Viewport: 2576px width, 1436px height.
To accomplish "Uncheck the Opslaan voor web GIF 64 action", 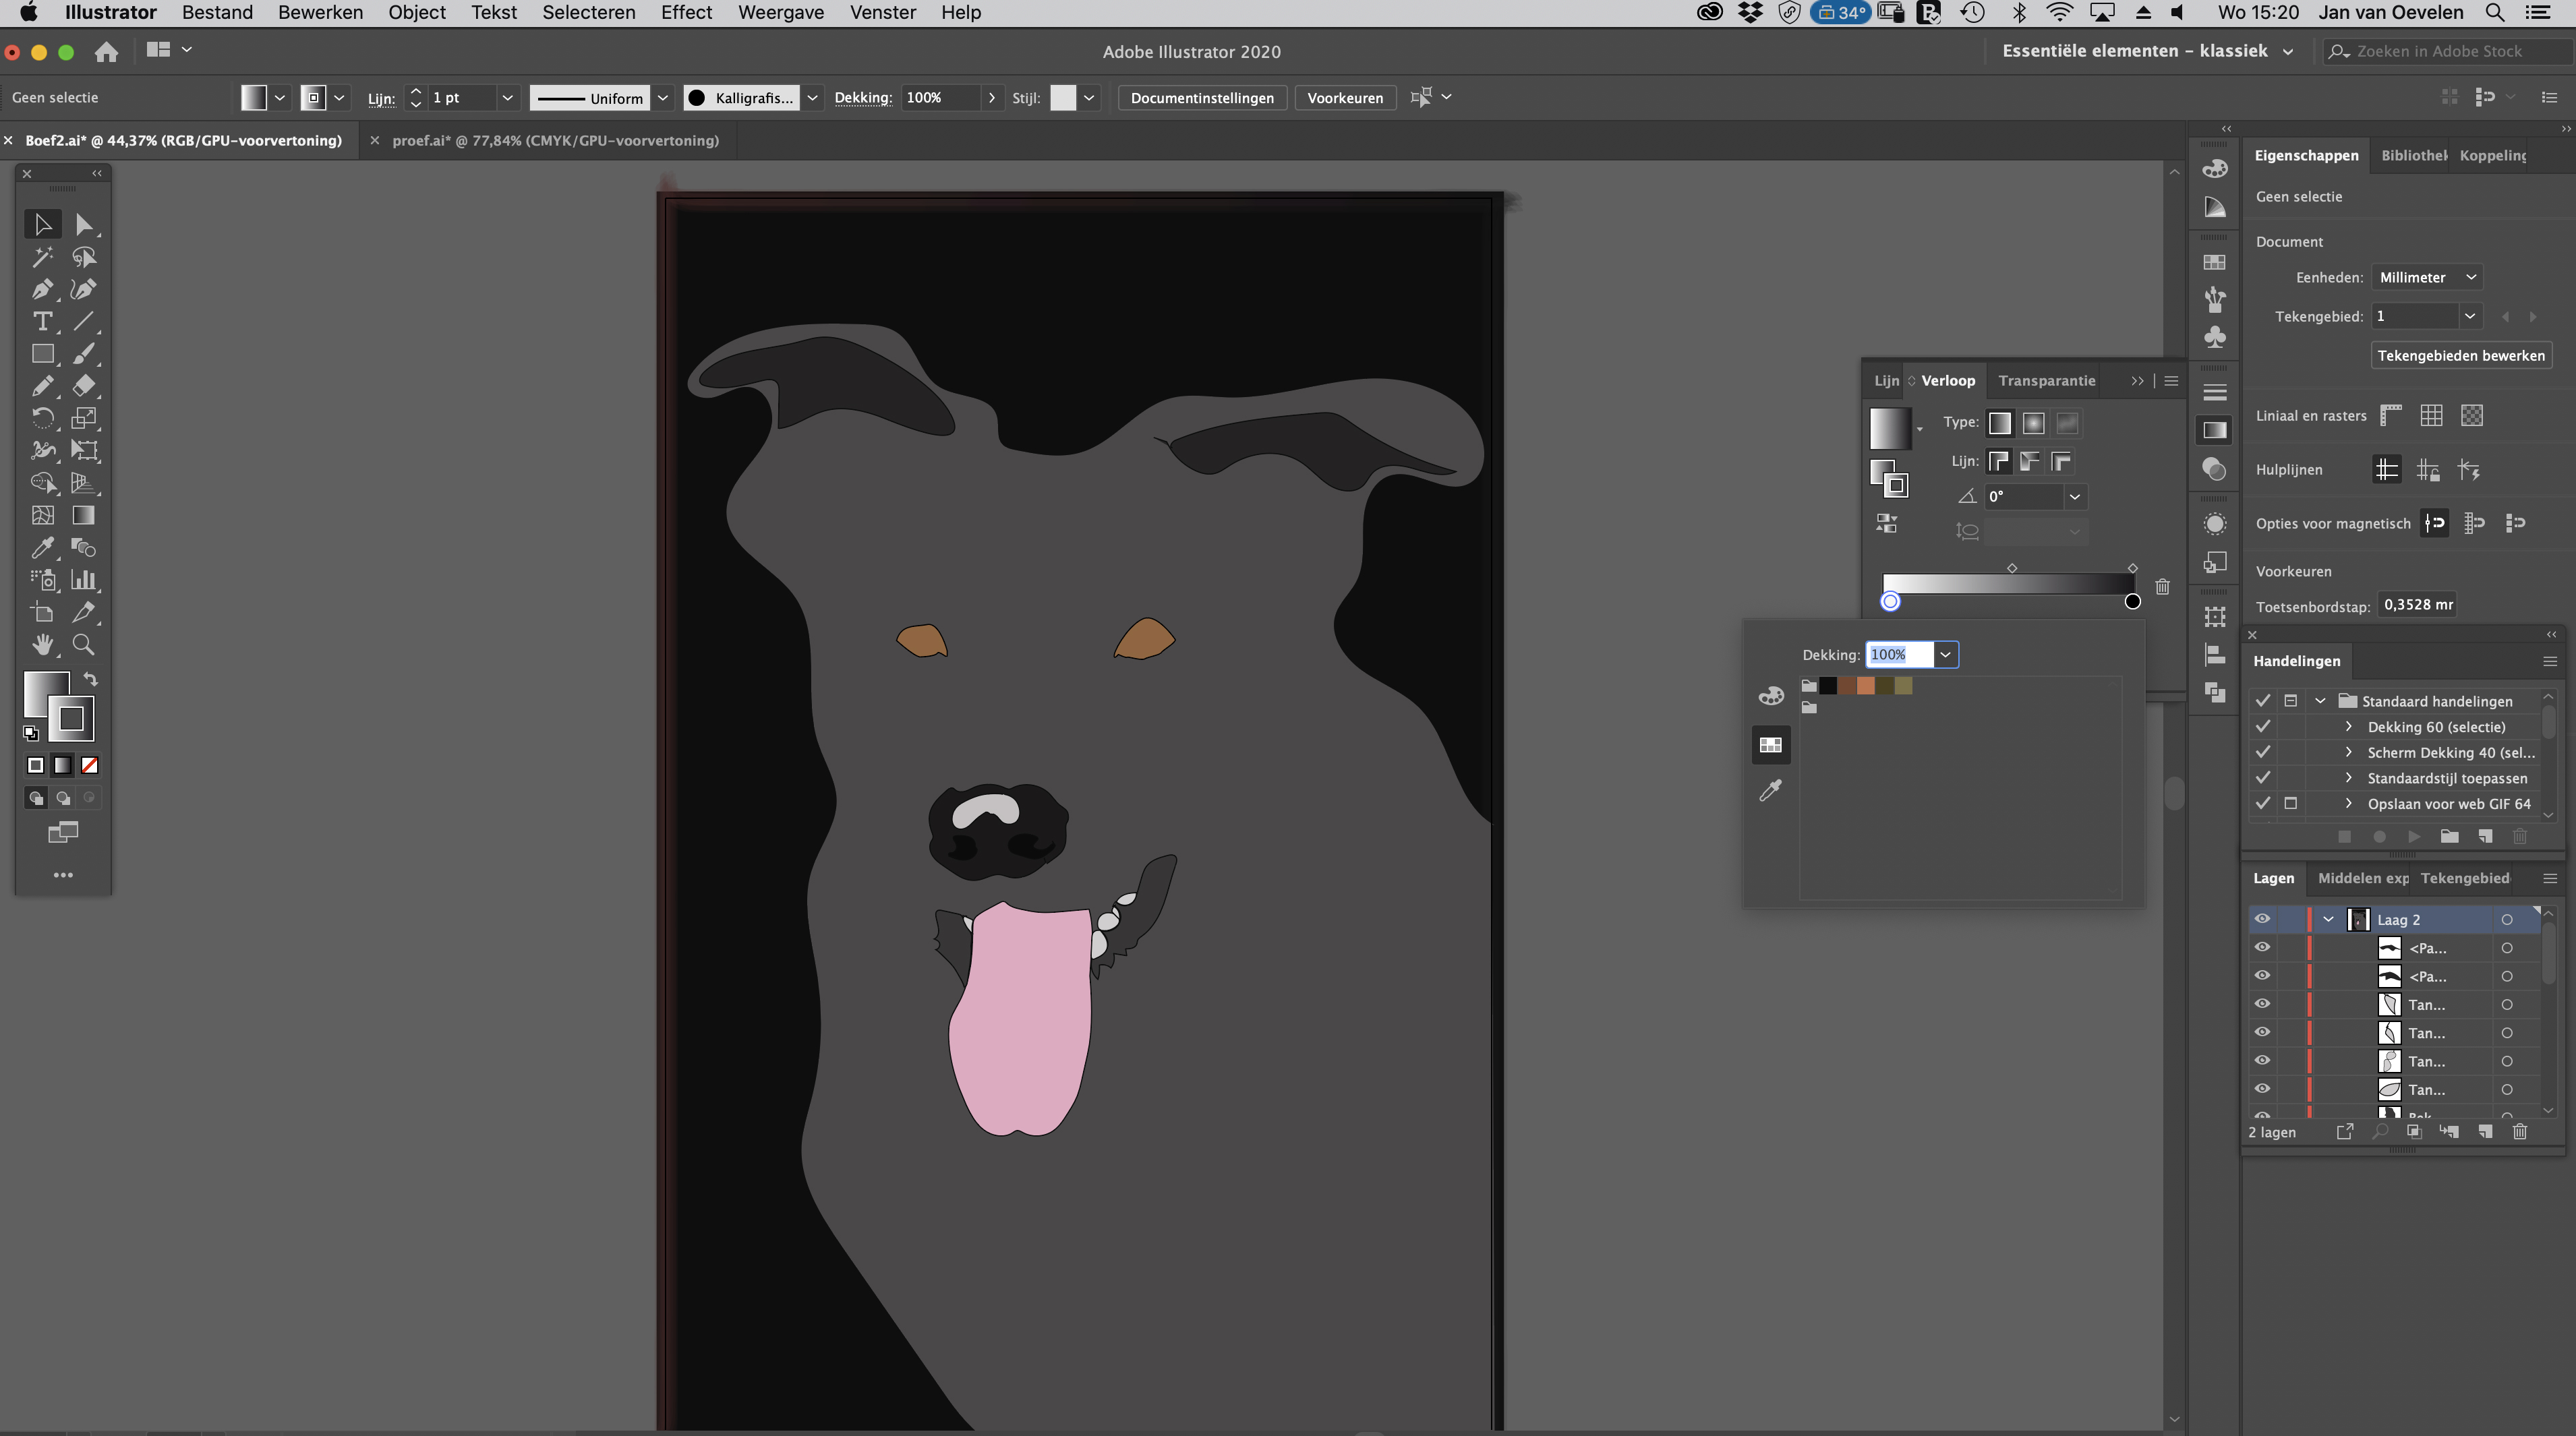I will click(x=2263, y=803).
